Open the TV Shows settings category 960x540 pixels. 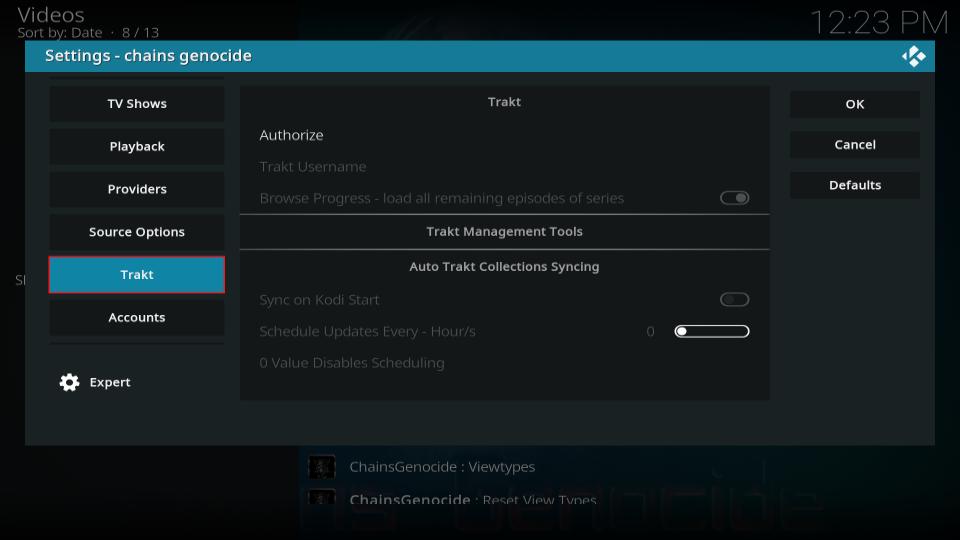click(137, 103)
